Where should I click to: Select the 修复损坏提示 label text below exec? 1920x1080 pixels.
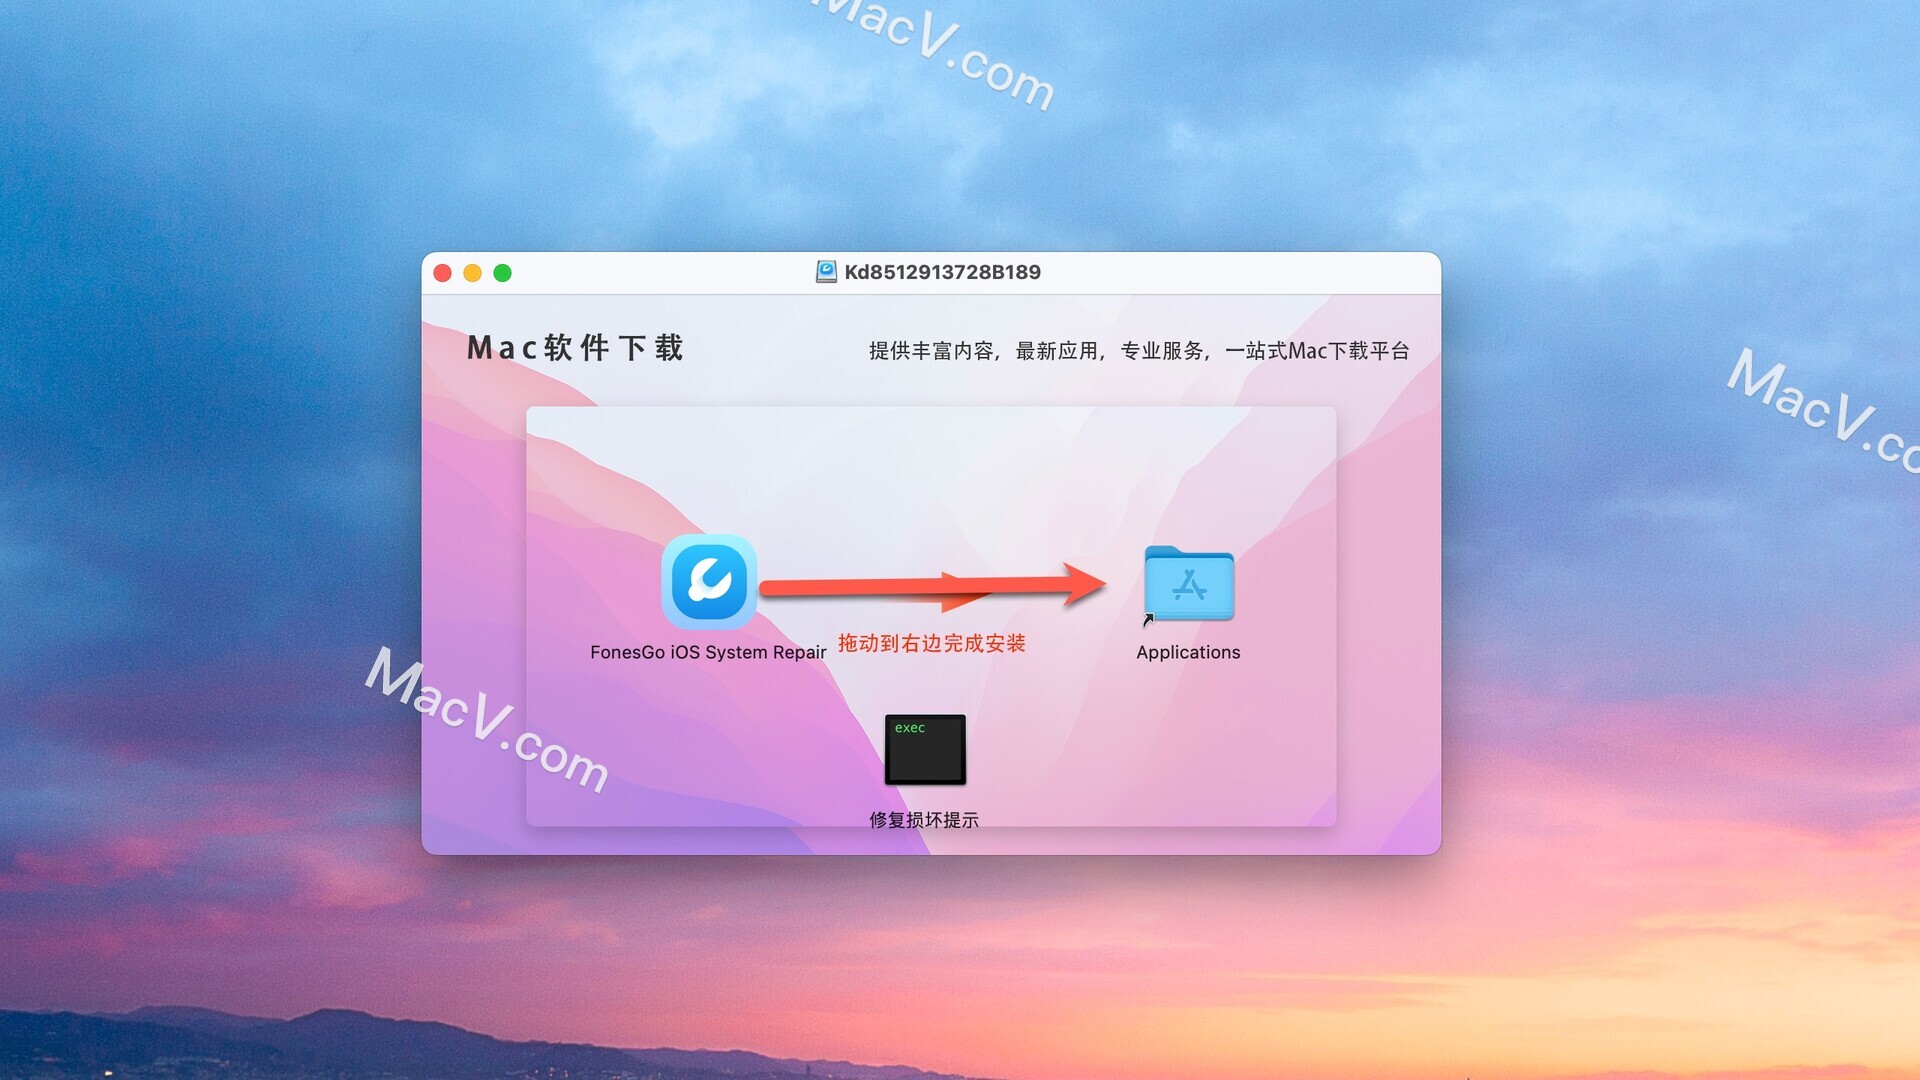923,818
